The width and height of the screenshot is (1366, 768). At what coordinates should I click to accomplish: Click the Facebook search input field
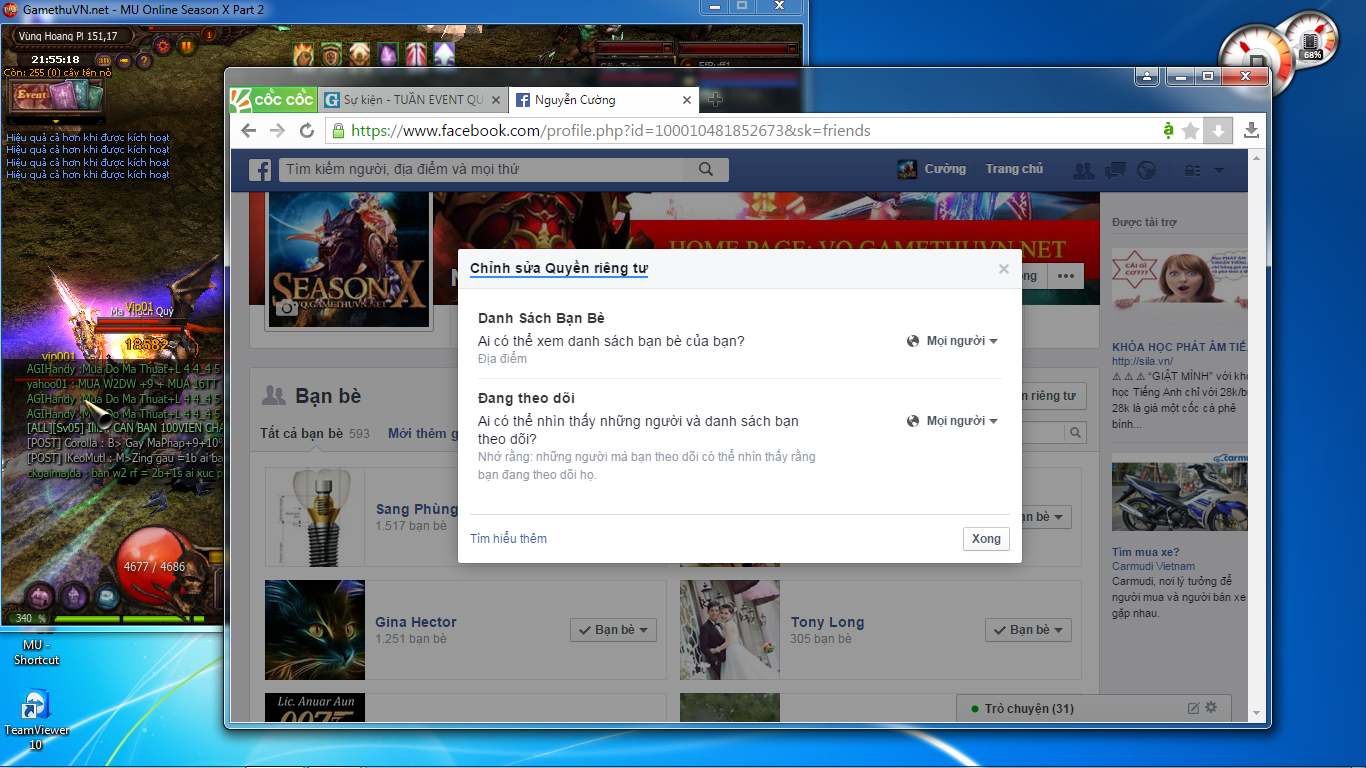pos(490,170)
